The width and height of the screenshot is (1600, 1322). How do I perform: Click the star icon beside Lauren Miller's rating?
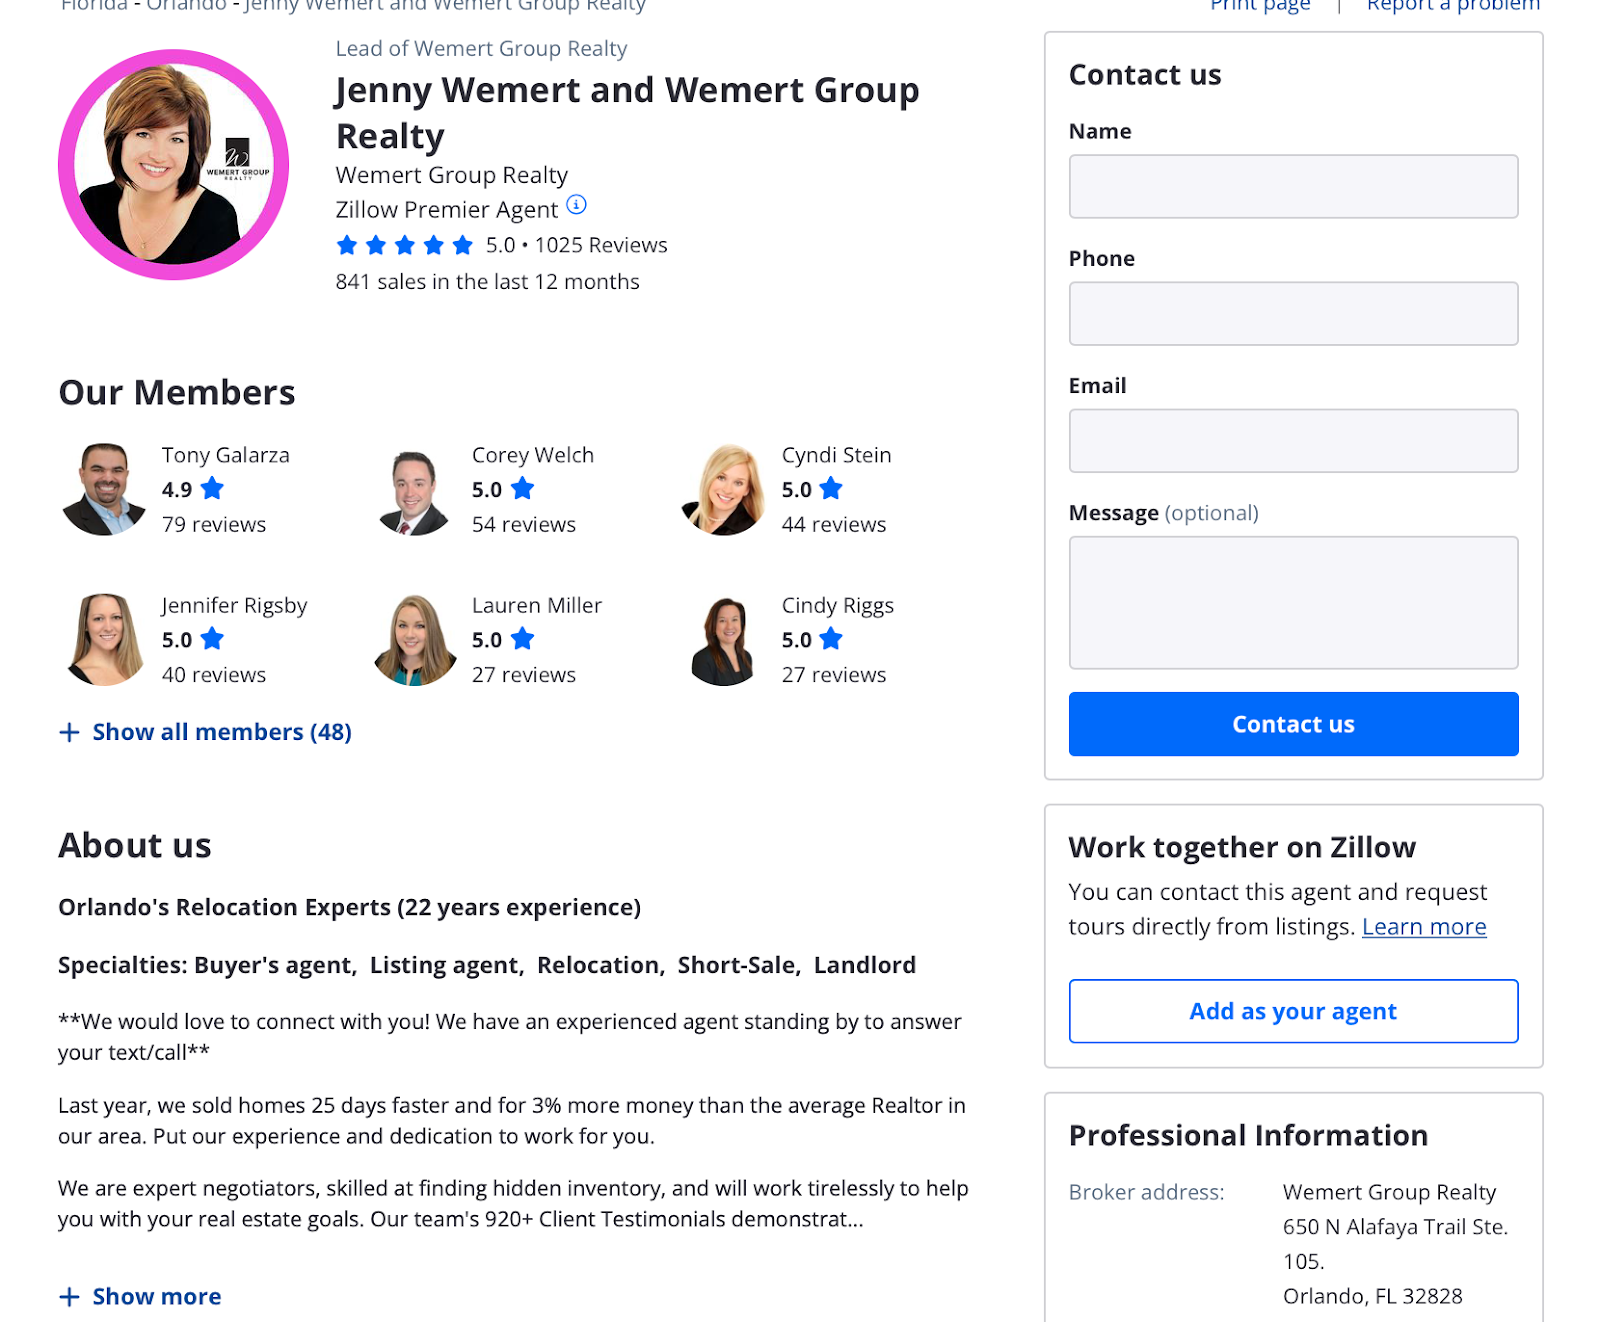[x=522, y=639]
